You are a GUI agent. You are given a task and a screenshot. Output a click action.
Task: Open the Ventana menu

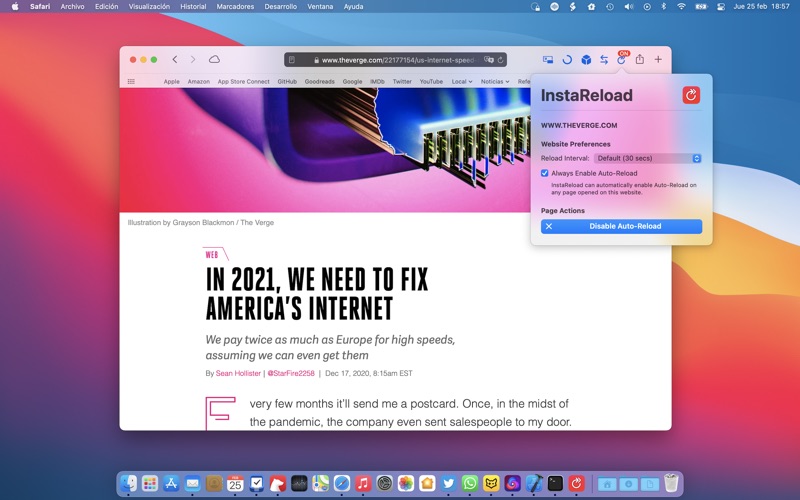(320, 7)
